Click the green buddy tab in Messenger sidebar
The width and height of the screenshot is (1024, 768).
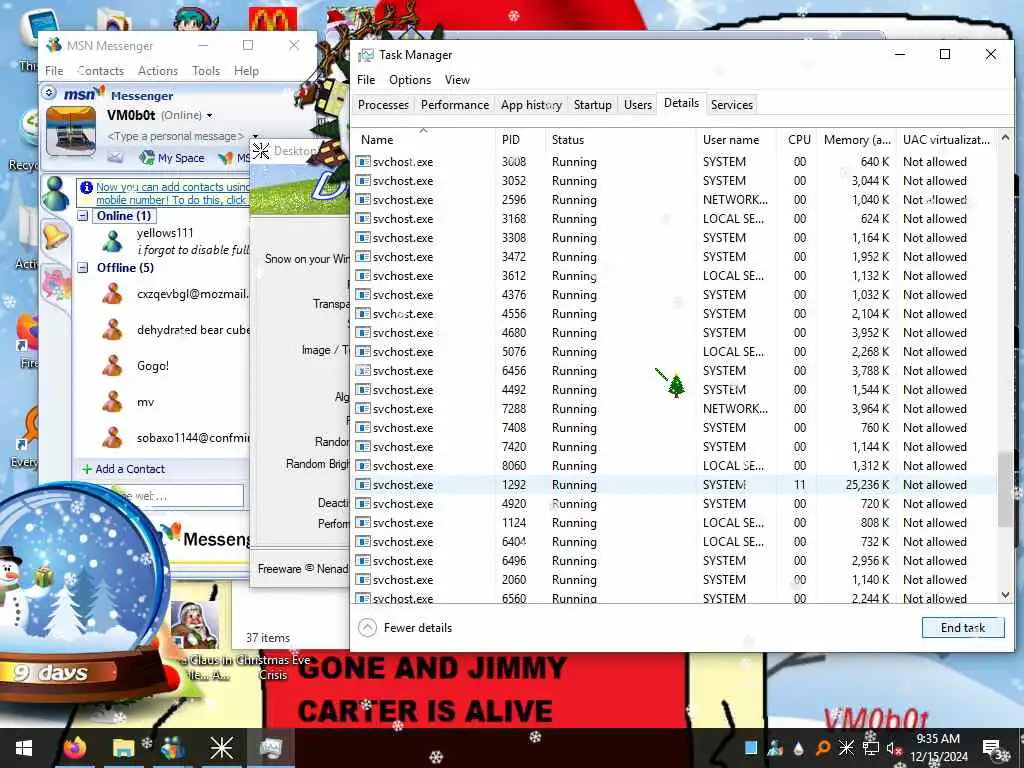point(56,194)
